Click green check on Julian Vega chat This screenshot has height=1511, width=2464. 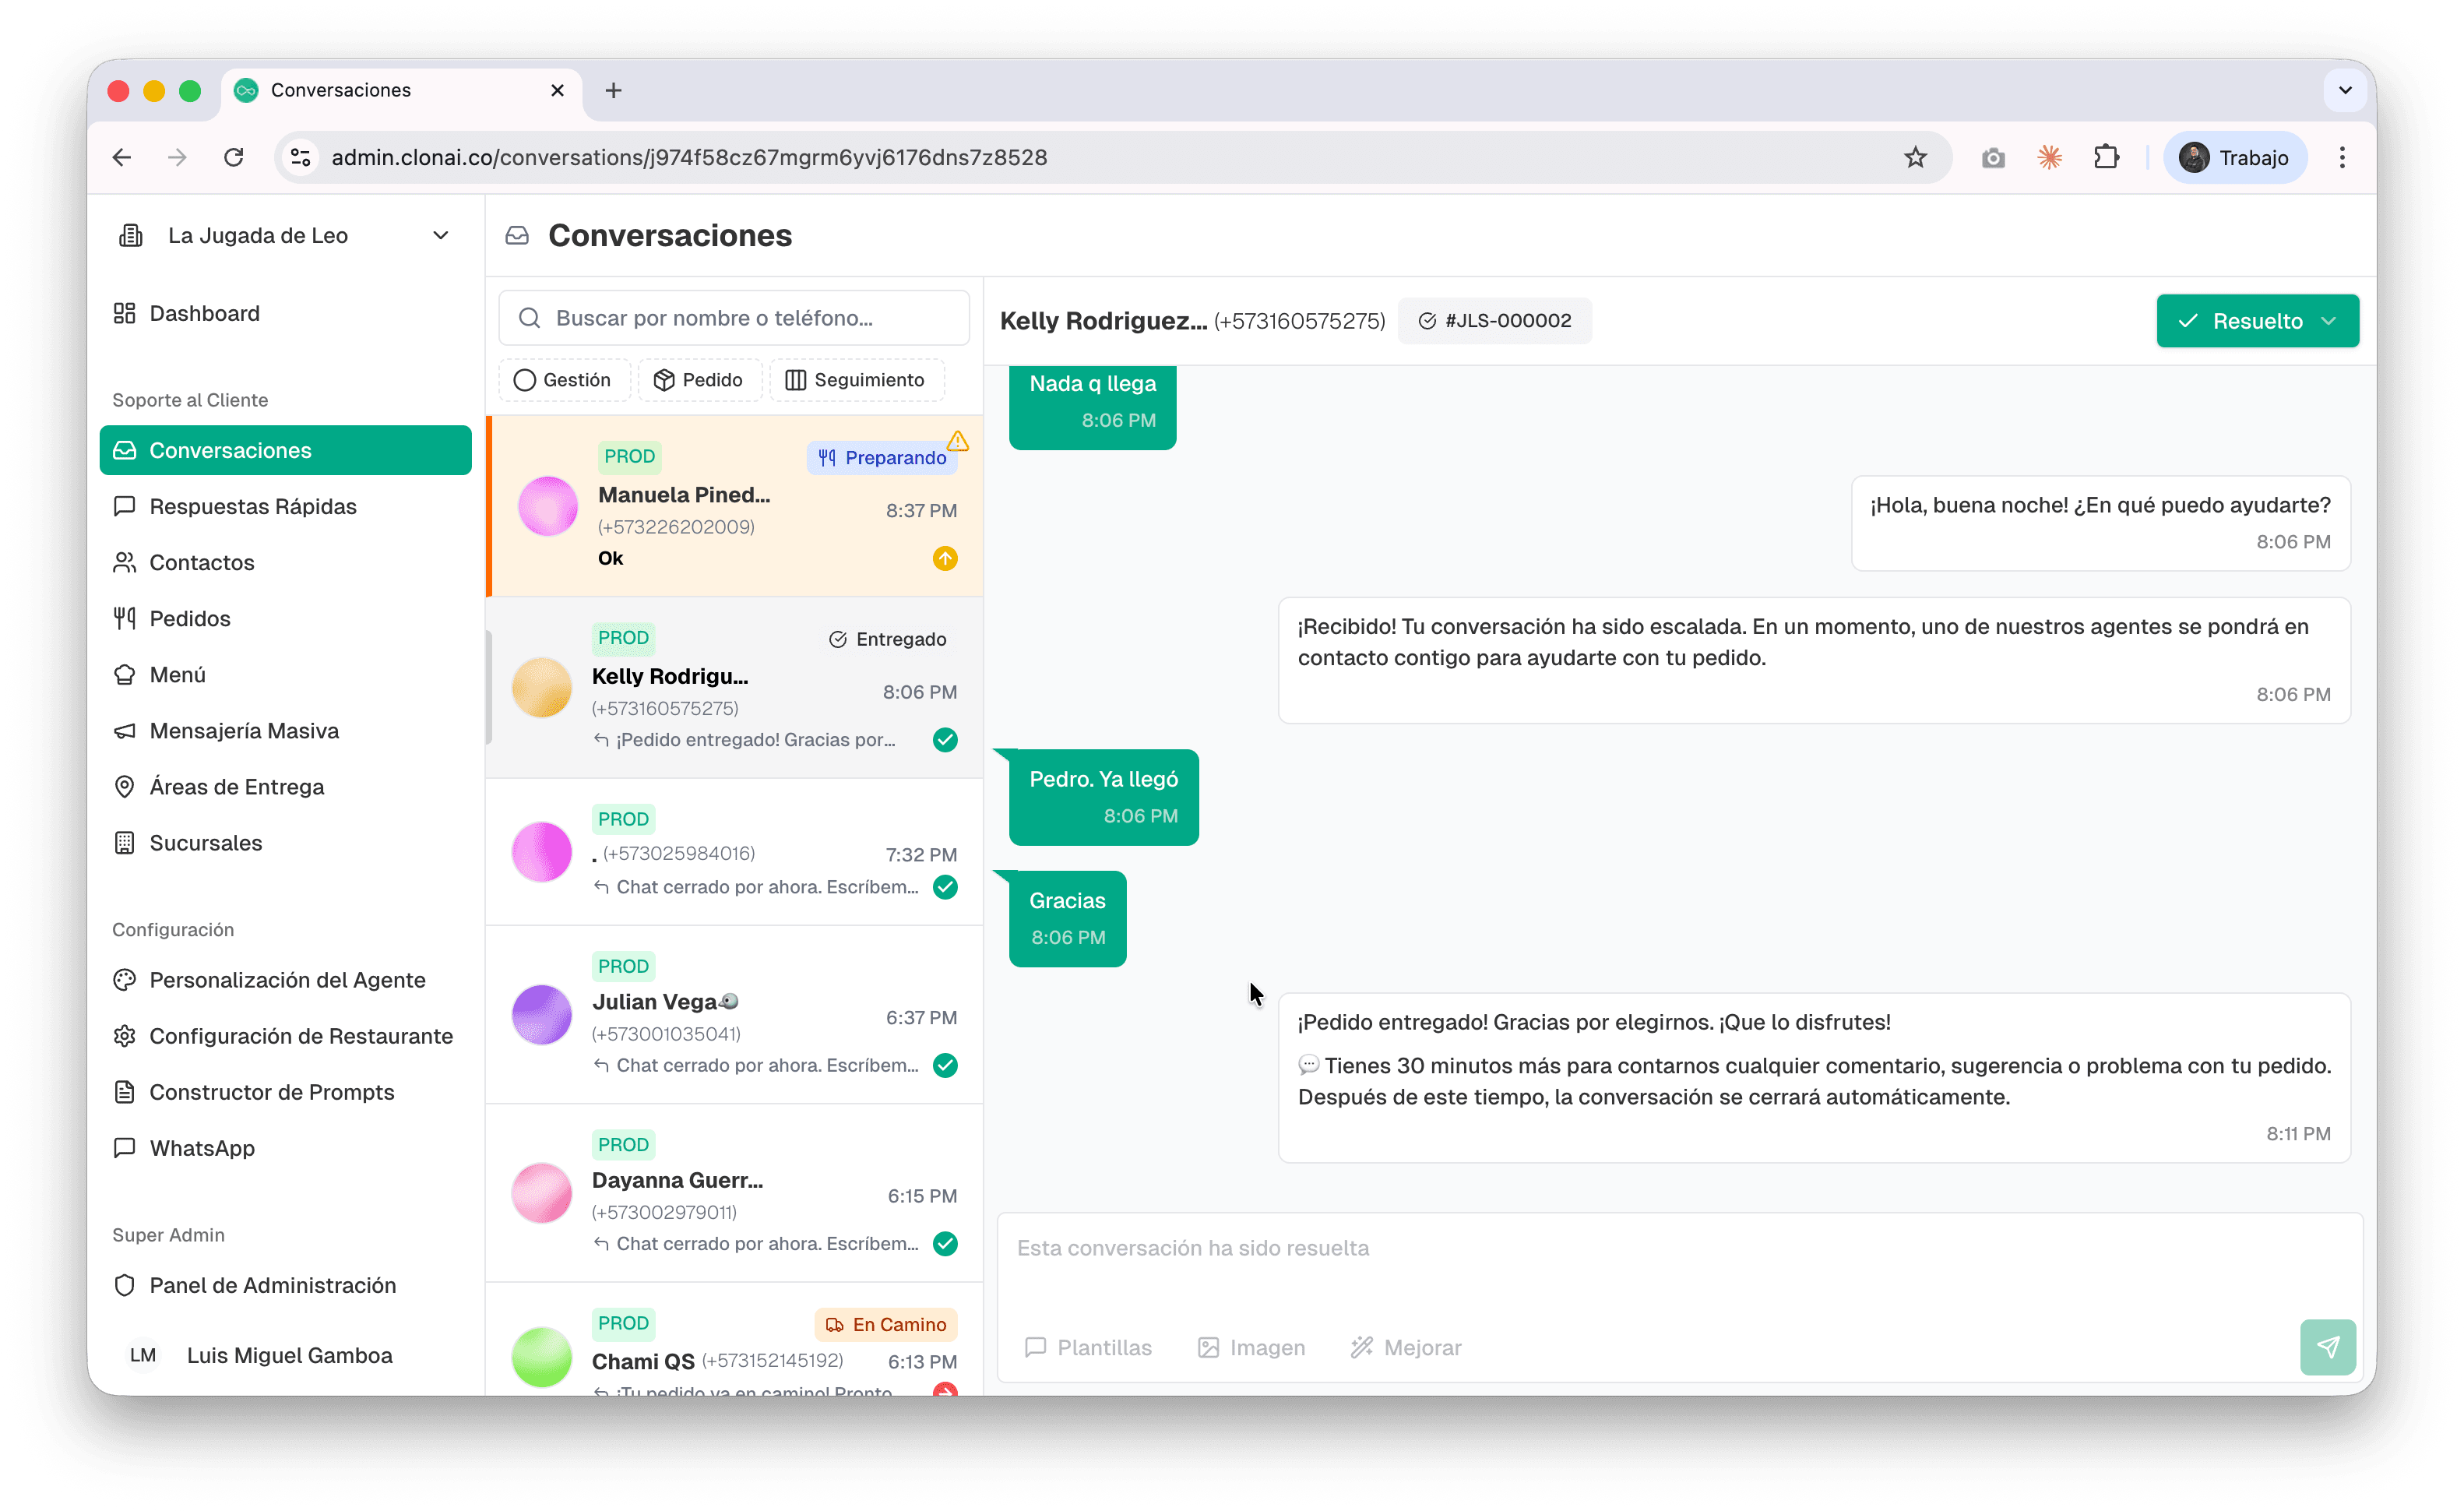(945, 1065)
